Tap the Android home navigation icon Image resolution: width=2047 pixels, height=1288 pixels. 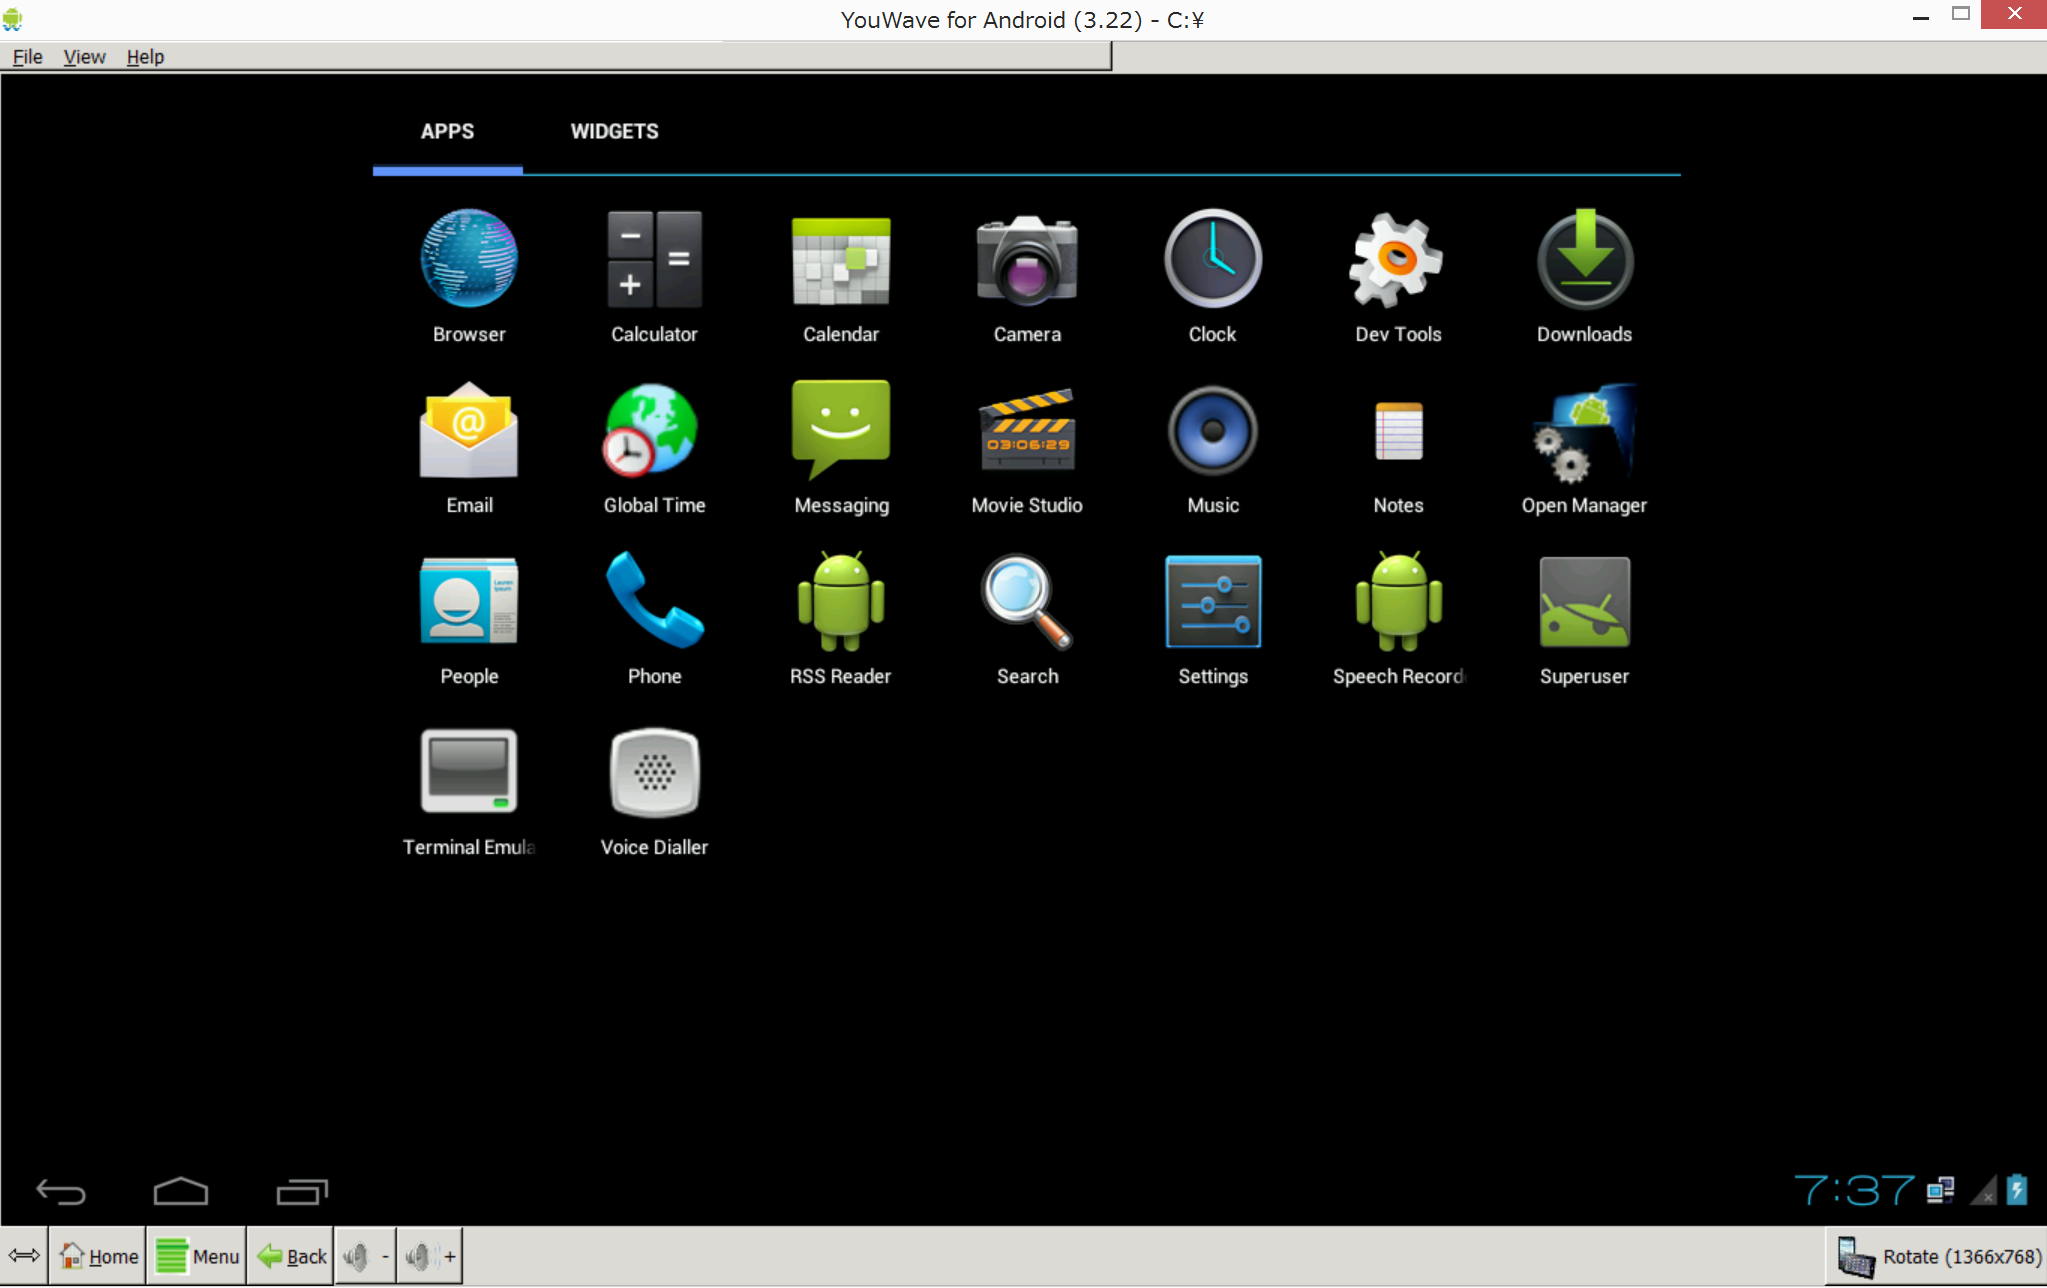click(x=181, y=1191)
